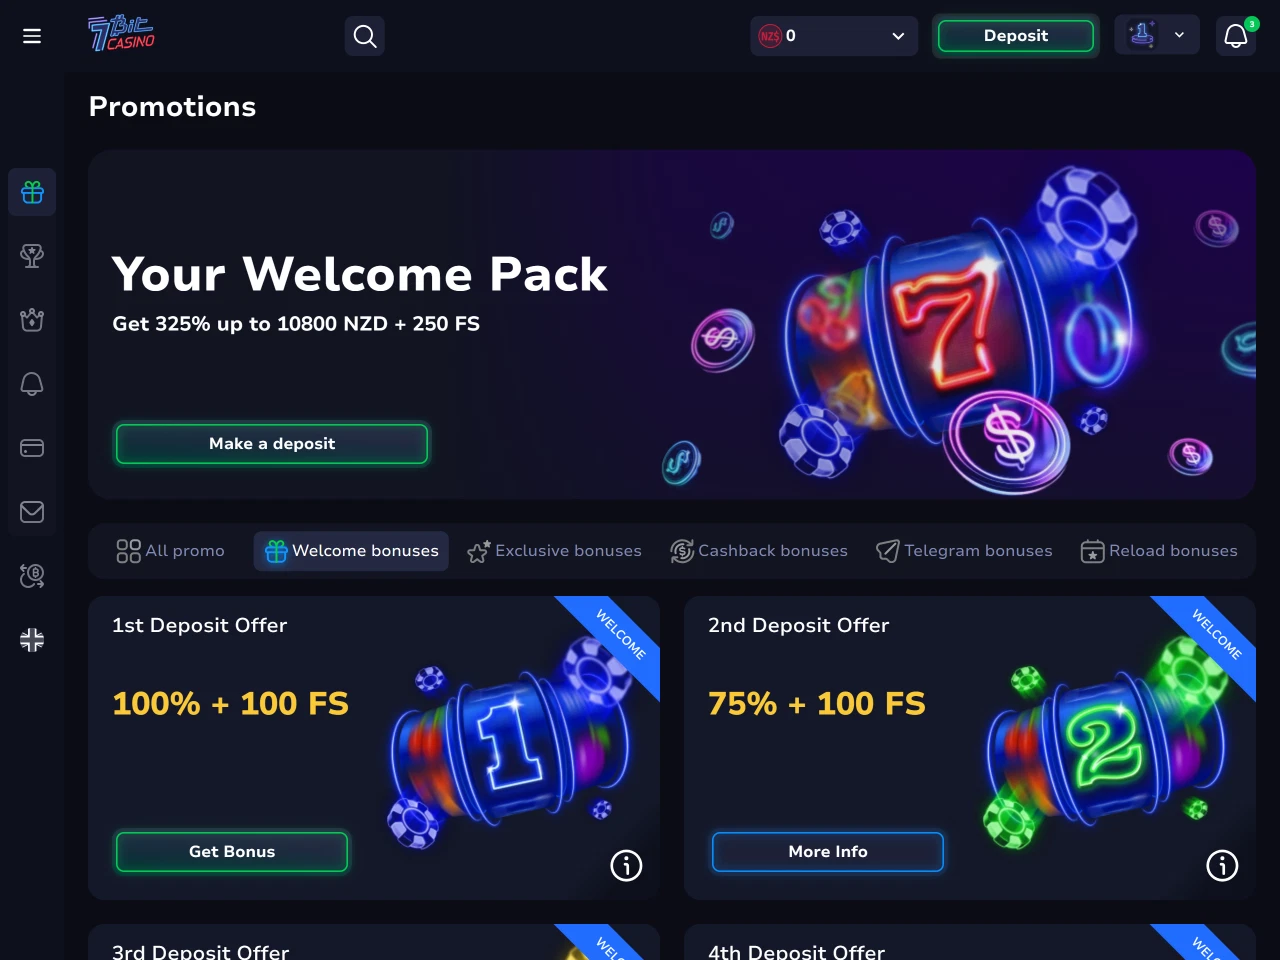Image resolution: width=1280 pixels, height=960 pixels.
Task: Select the gift promotions sidebar icon
Action: (x=32, y=192)
